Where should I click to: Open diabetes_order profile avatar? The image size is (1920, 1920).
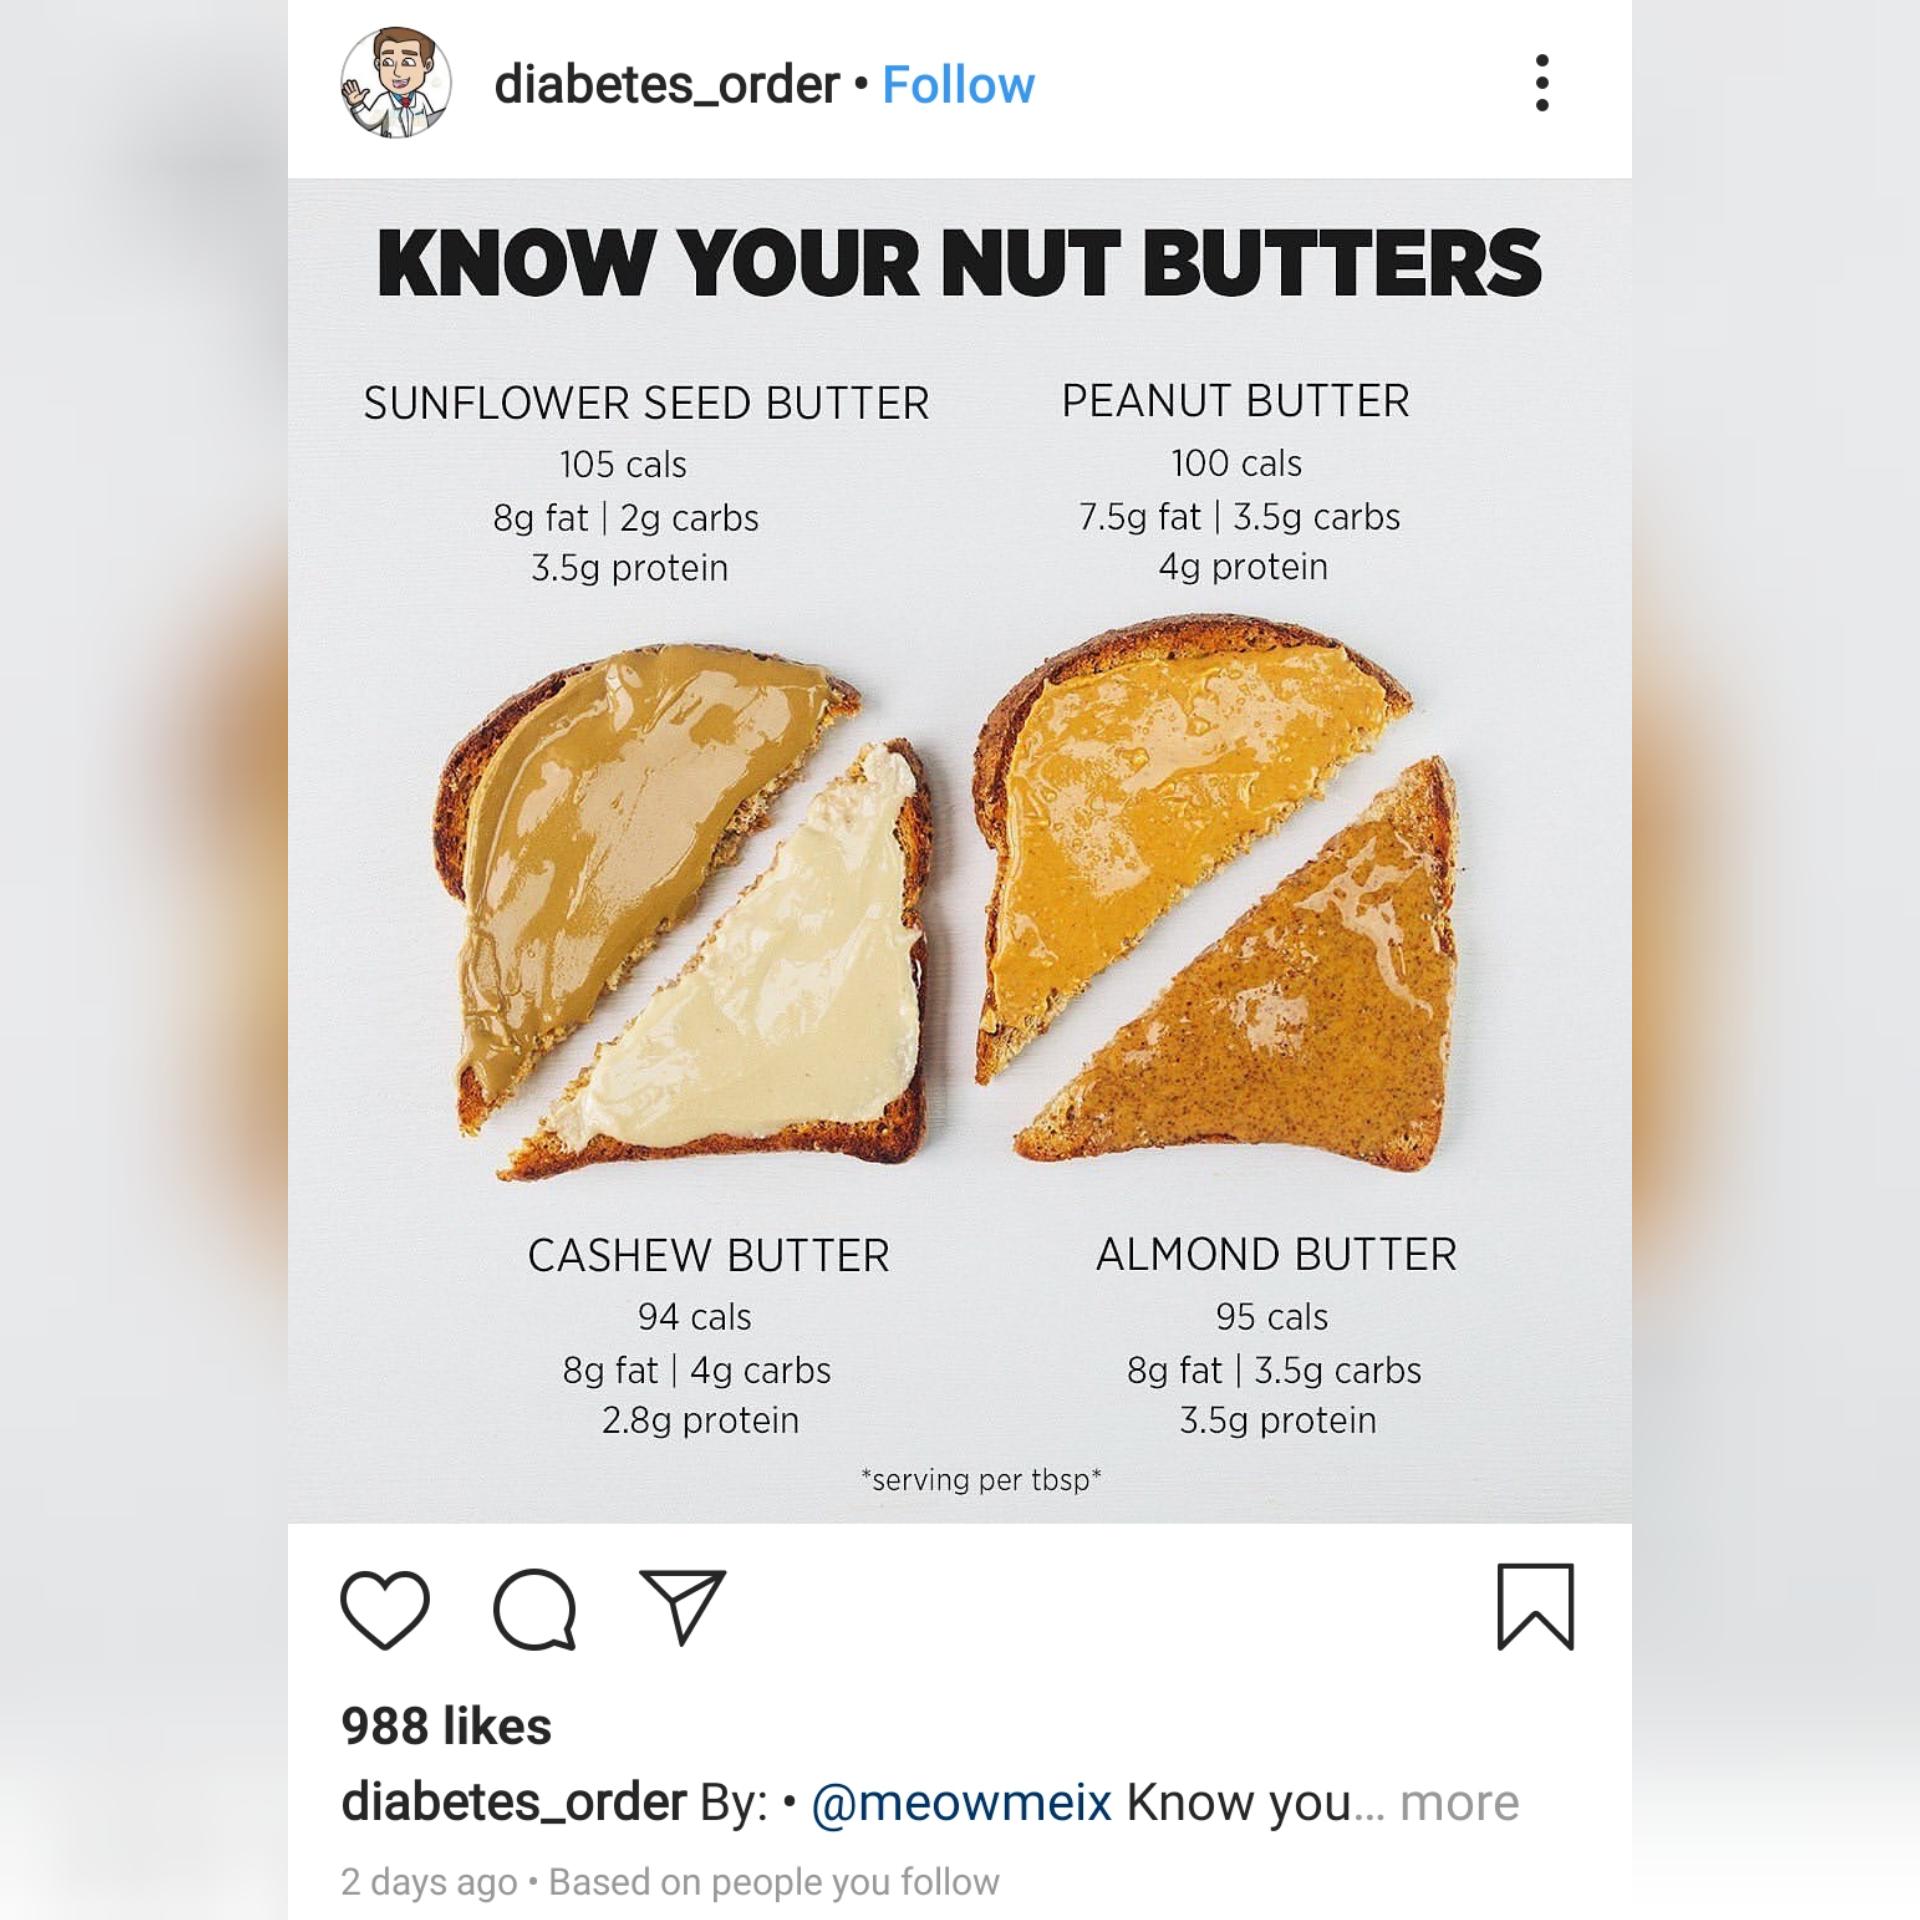tap(396, 83)
